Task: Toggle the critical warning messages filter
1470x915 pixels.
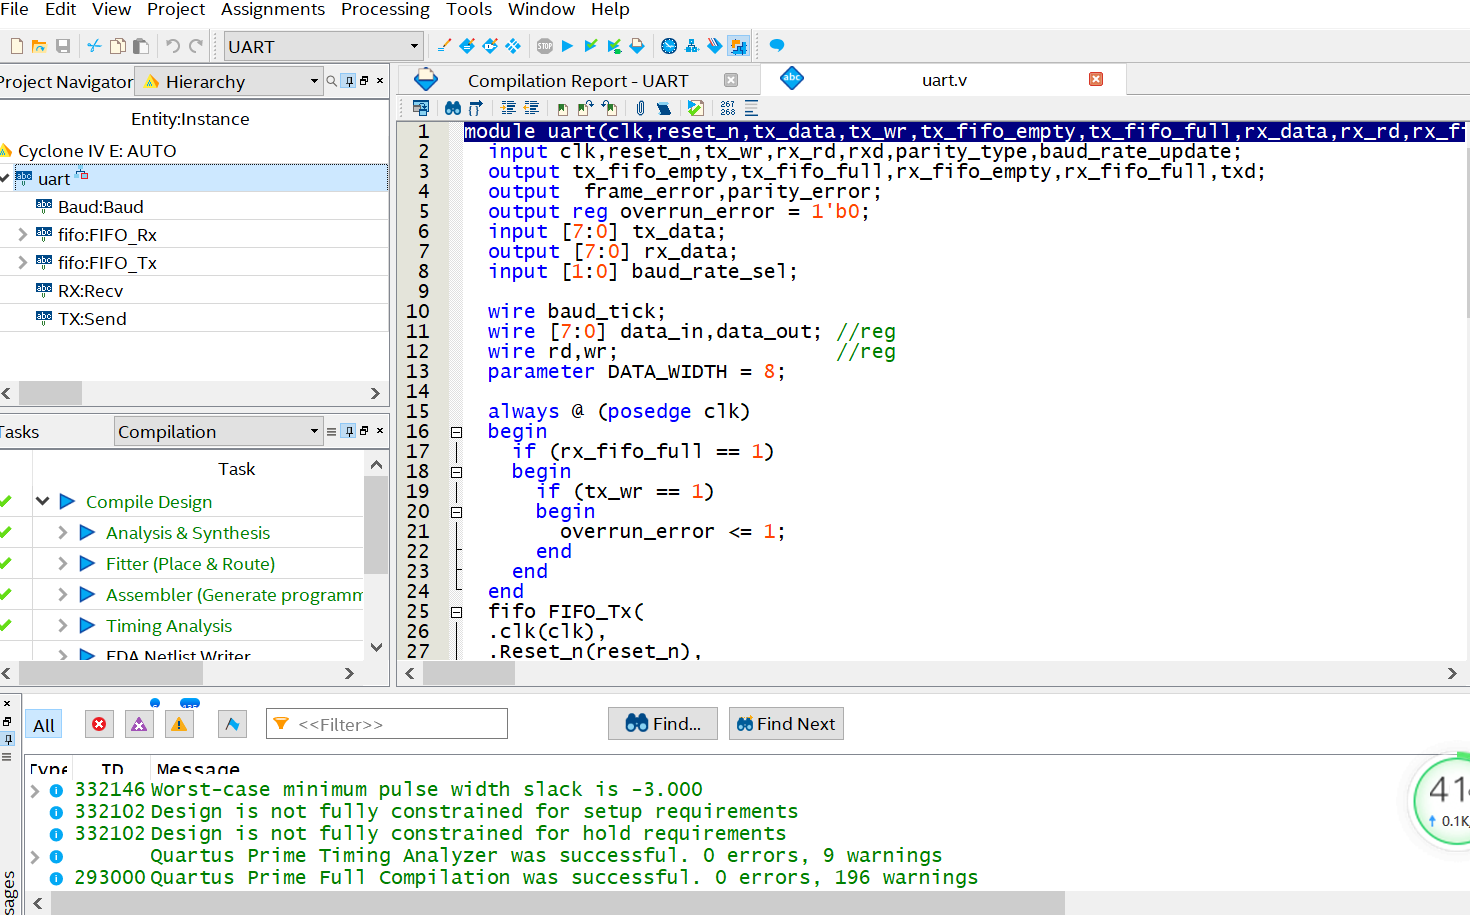Action: click(139, 725)
